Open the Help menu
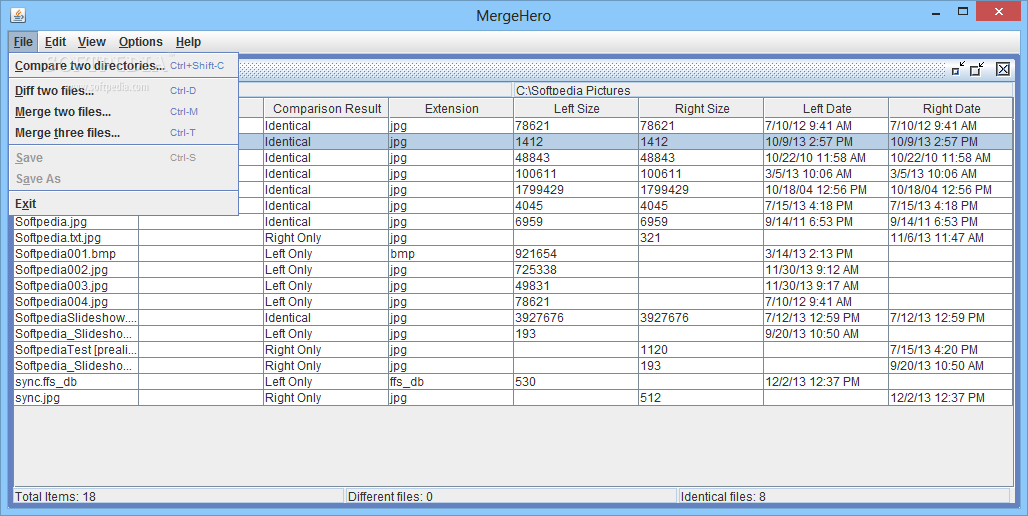This screenshot has height=516, width=1028. tap(188, 42)
